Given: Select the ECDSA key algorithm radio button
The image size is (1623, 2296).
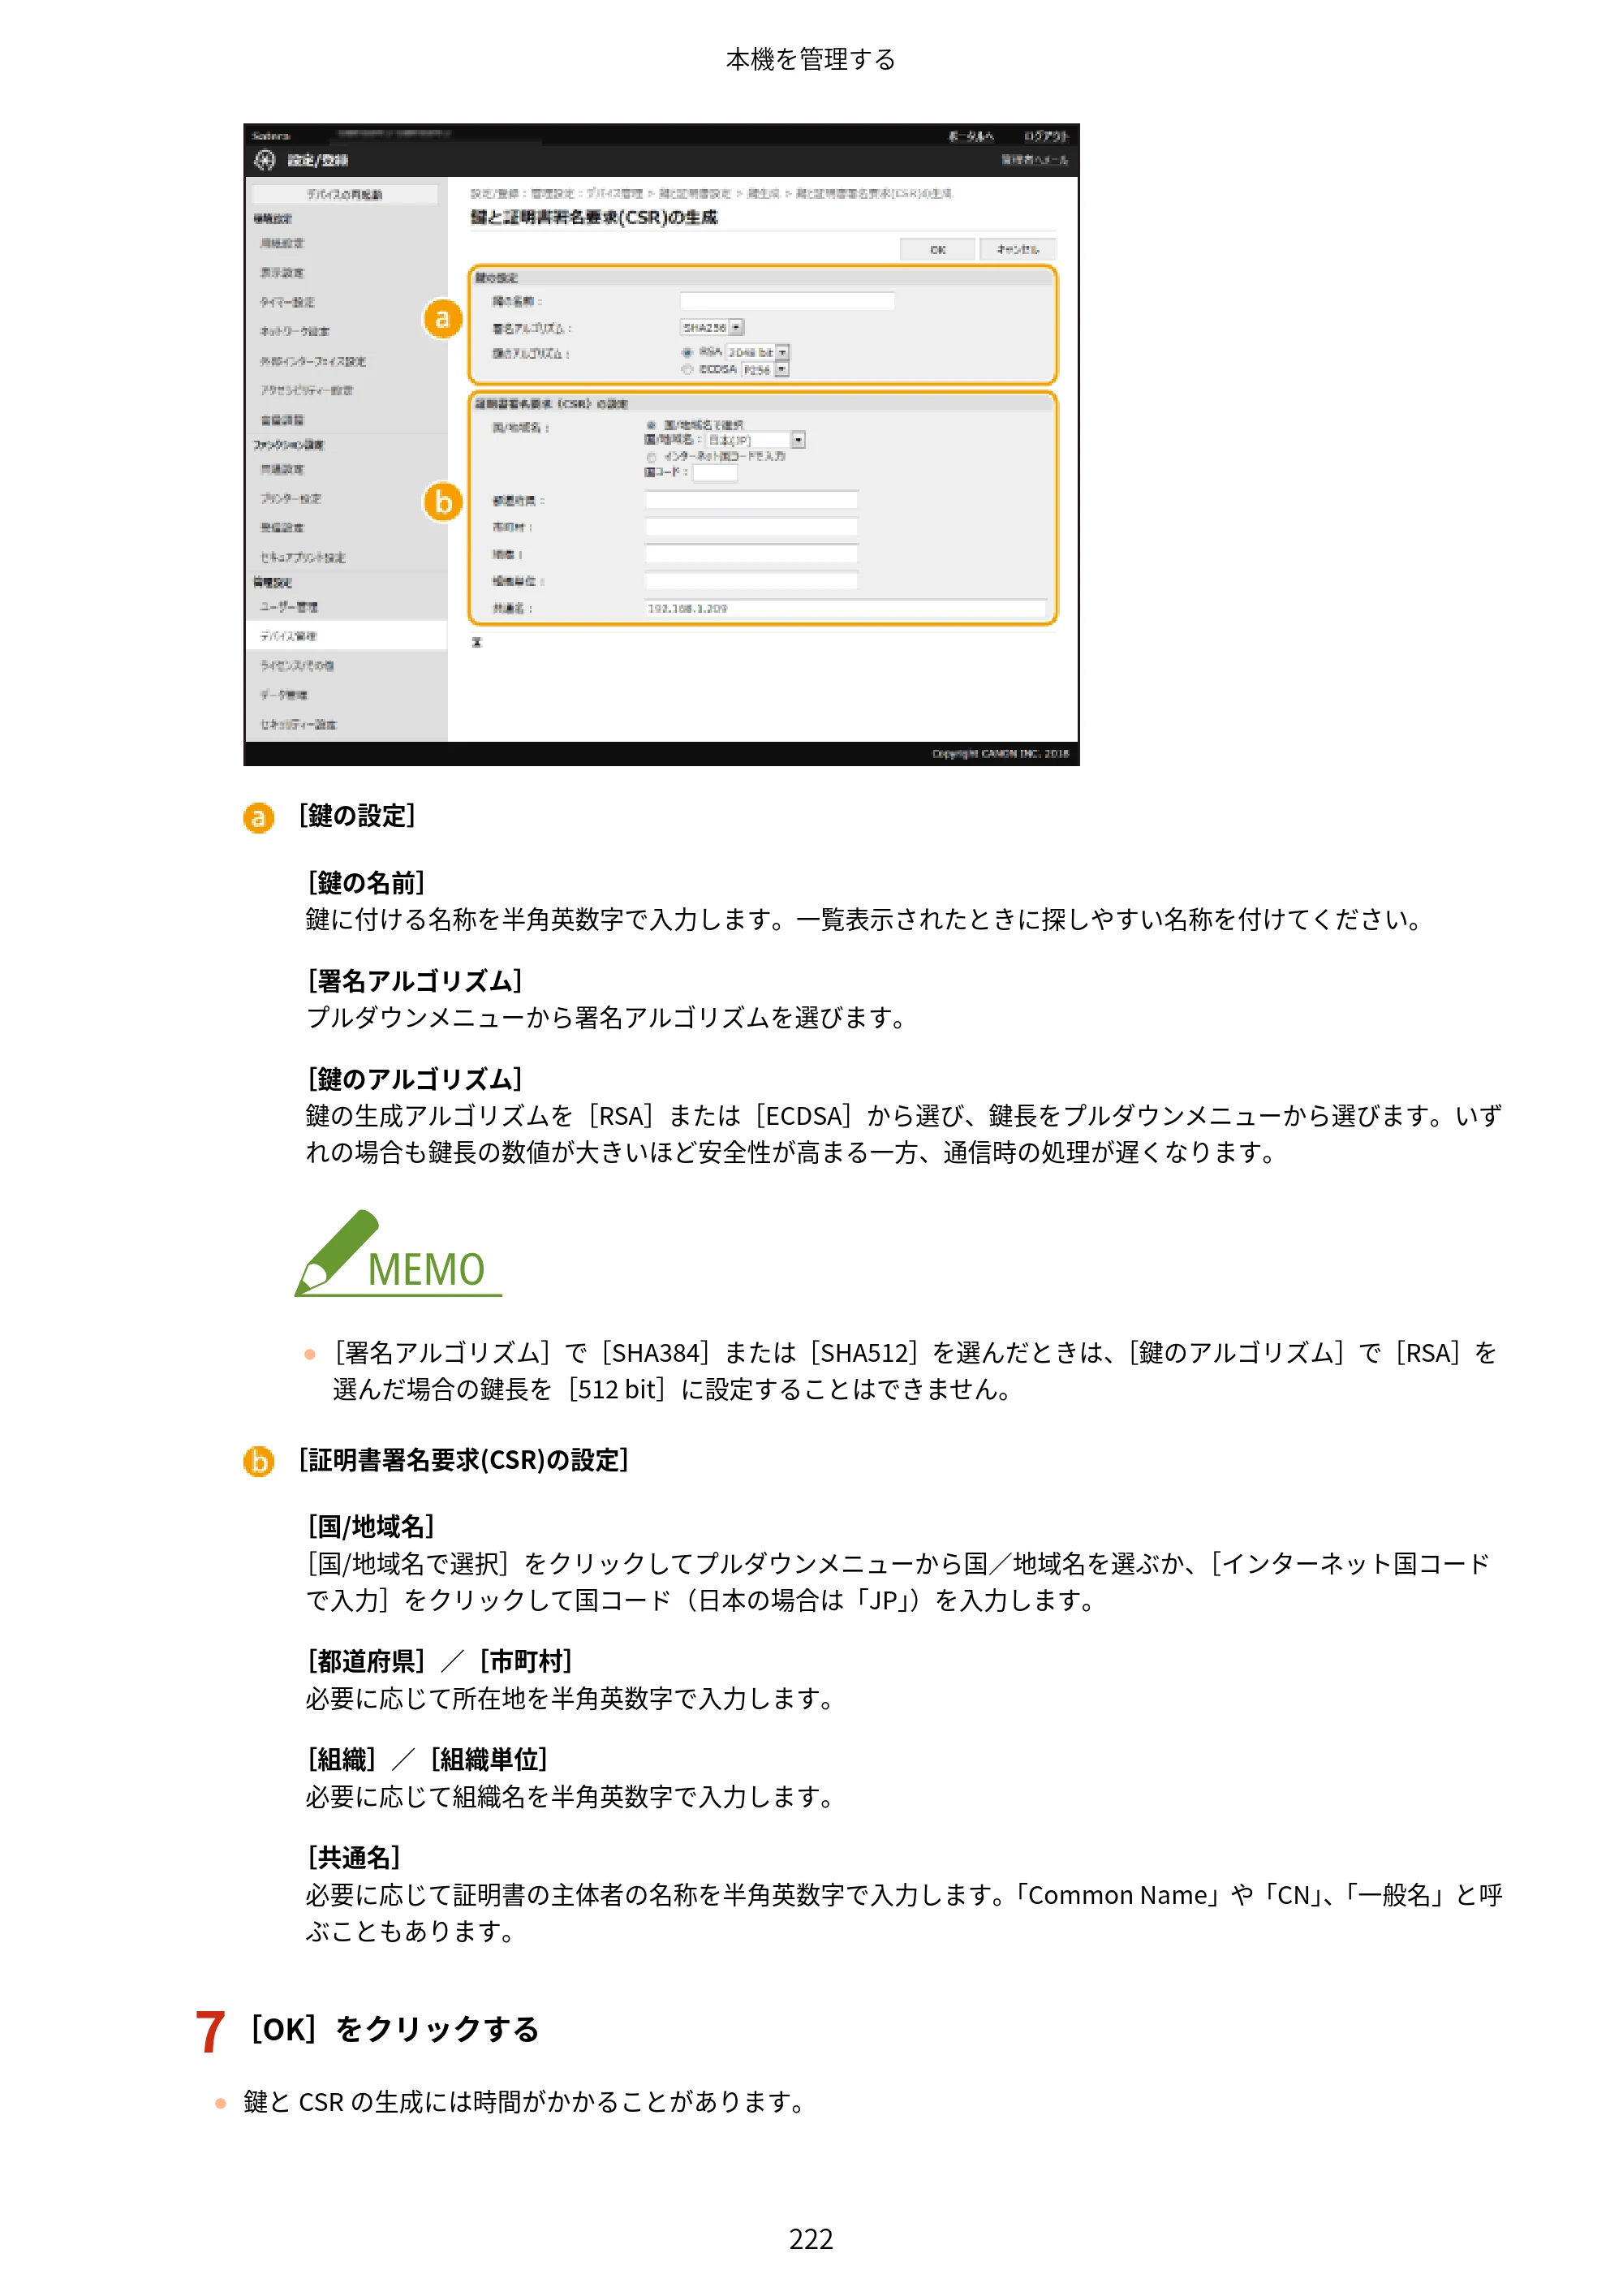Looking at the screenshot, I should pos(687,370).
